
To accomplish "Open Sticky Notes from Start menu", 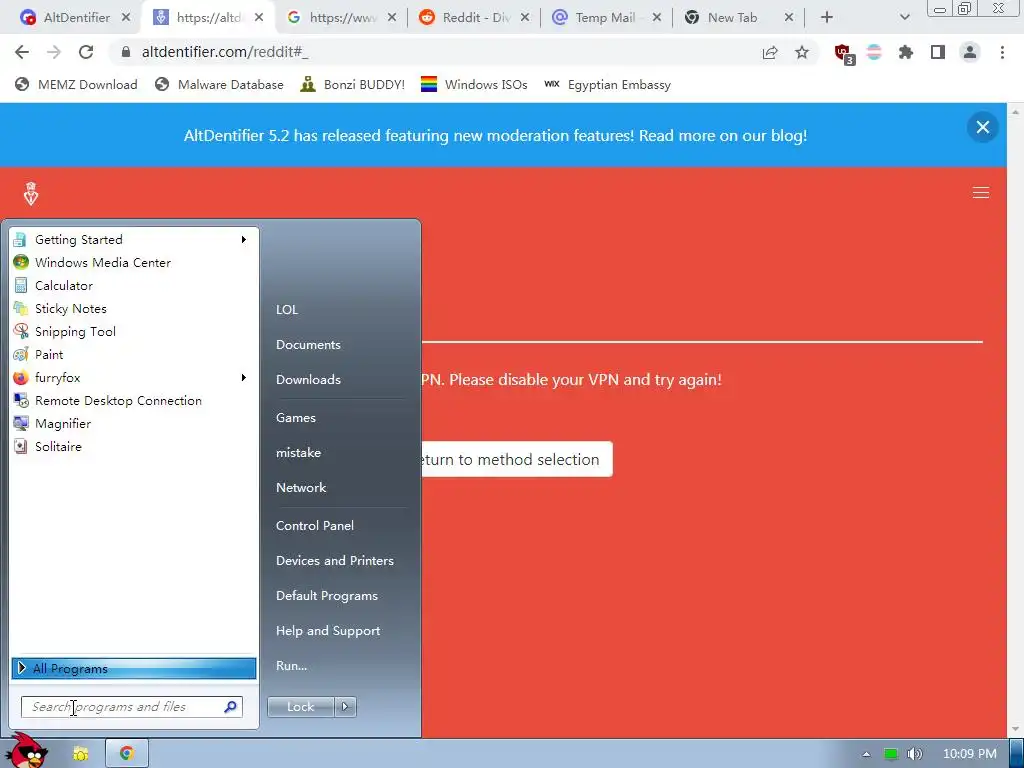I will (133, 308).
